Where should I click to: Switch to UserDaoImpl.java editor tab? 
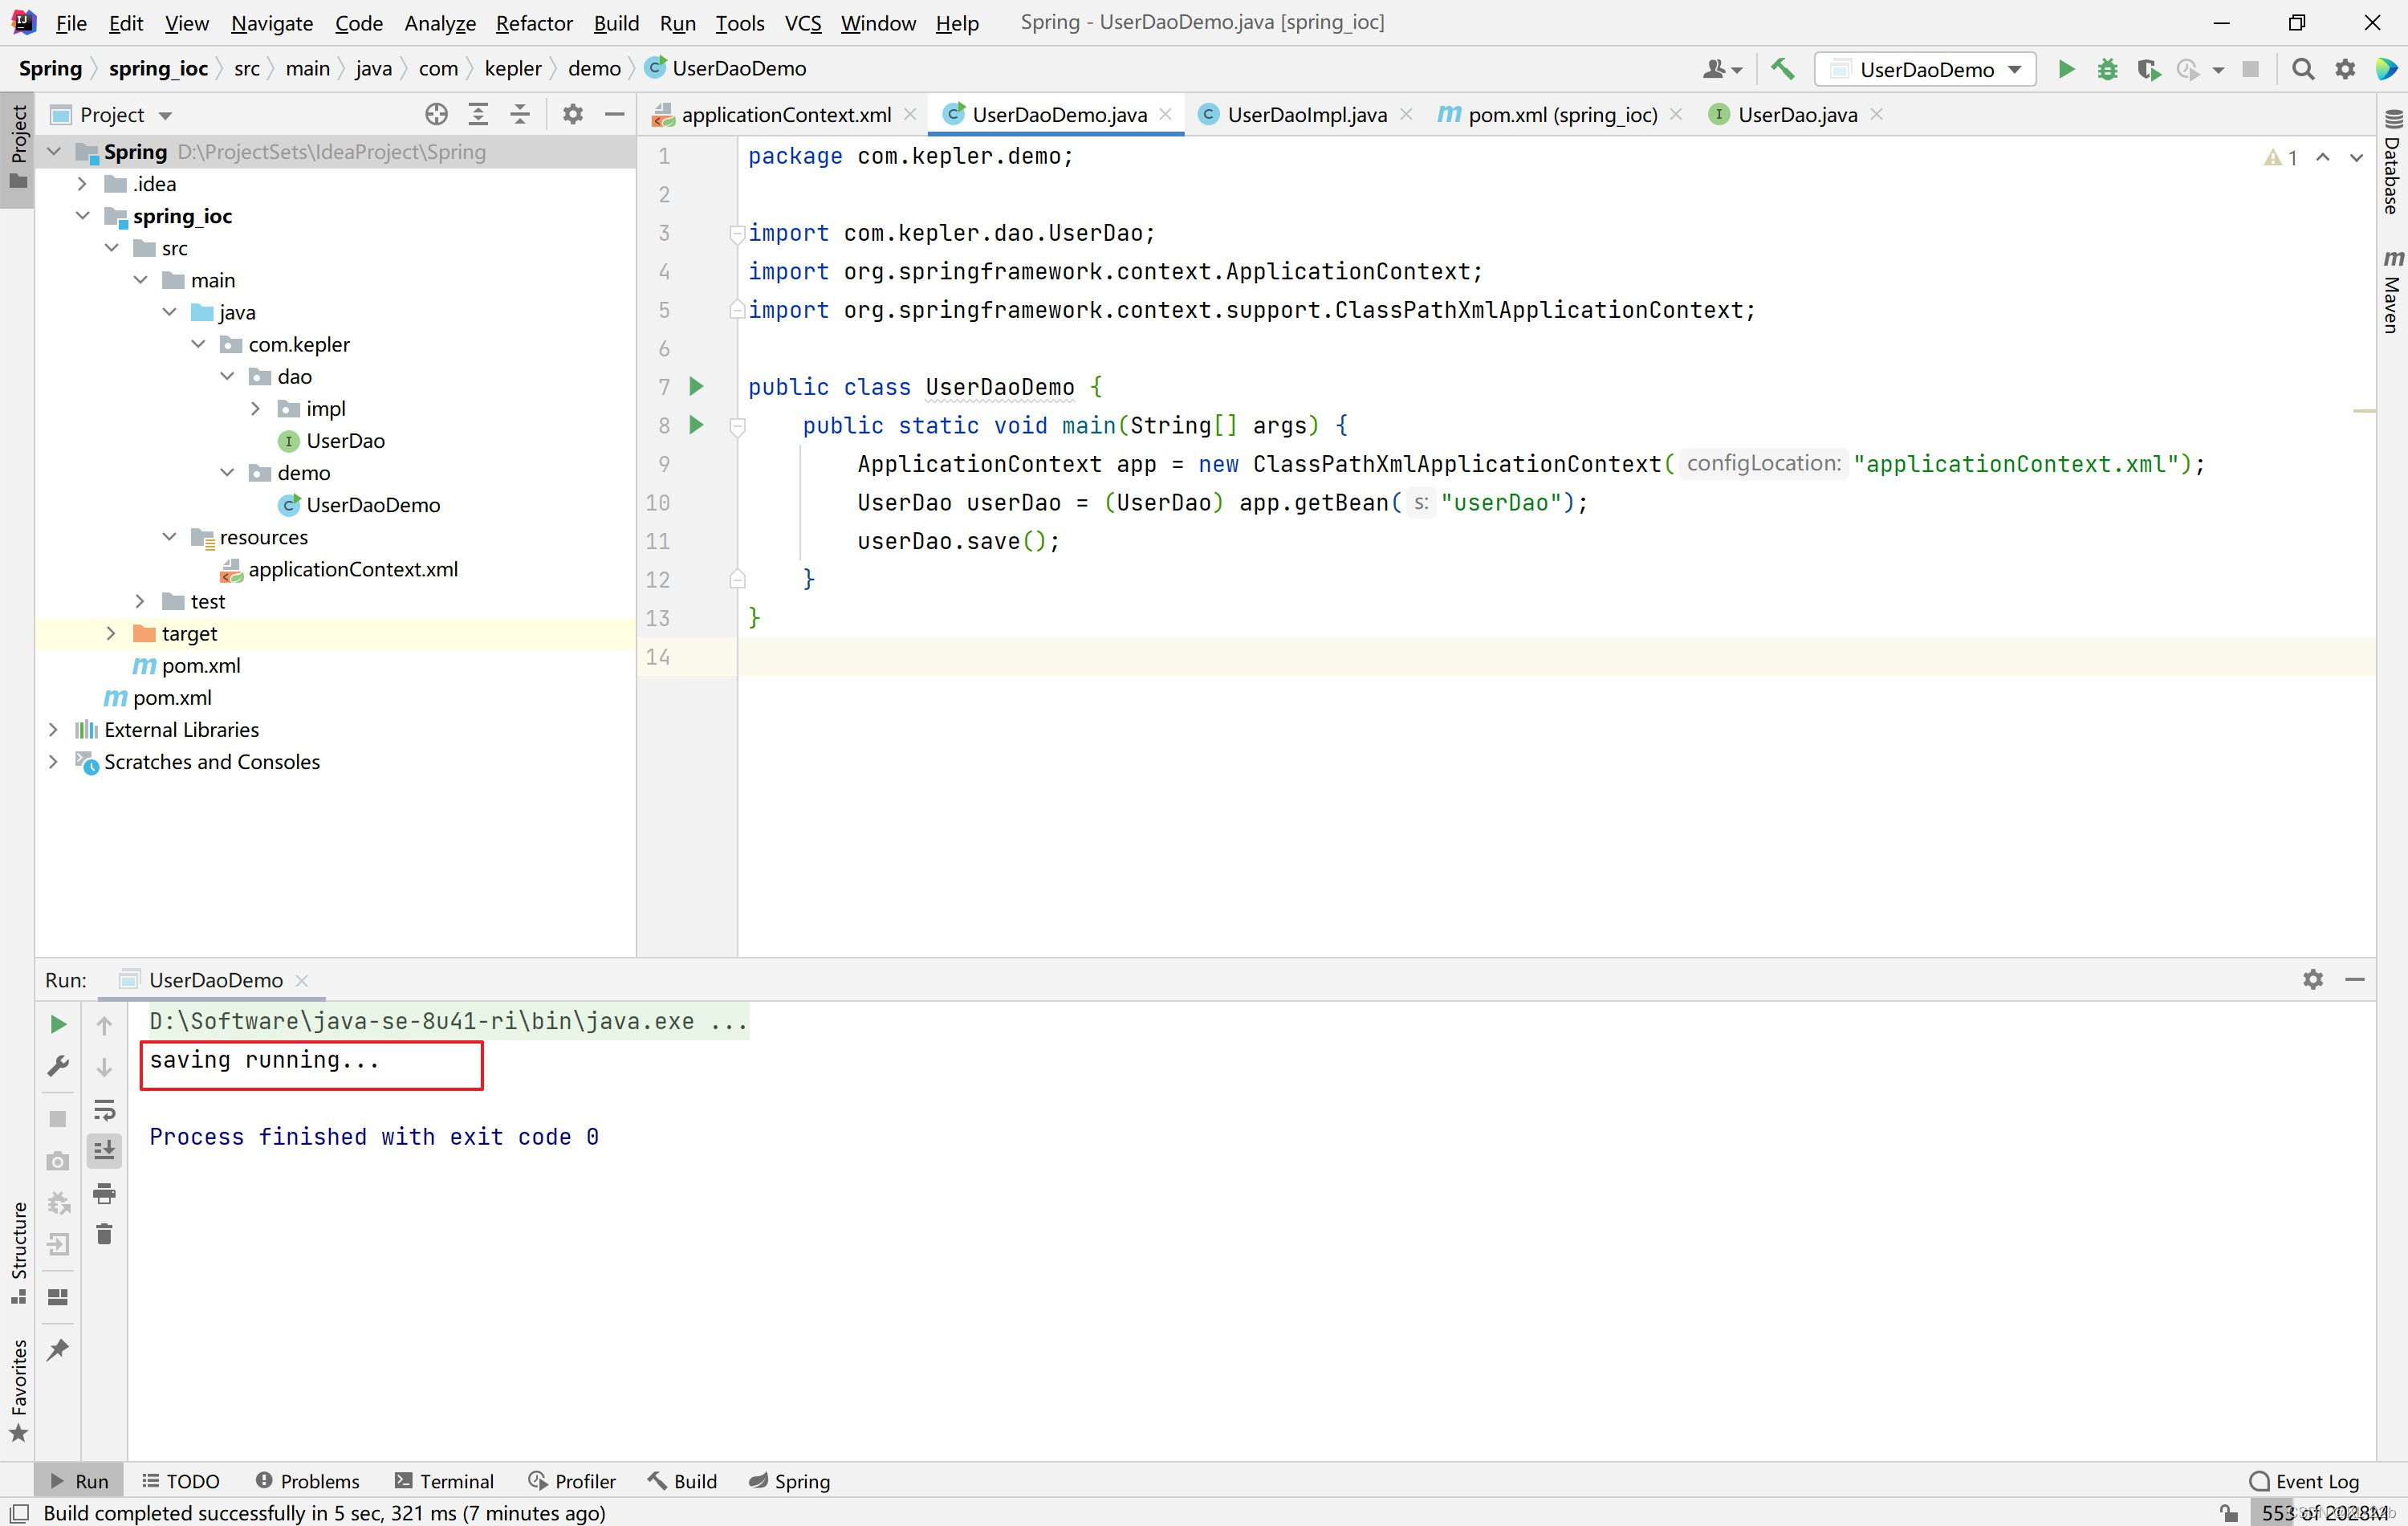pyautogui.click(x=1306, y=115)
